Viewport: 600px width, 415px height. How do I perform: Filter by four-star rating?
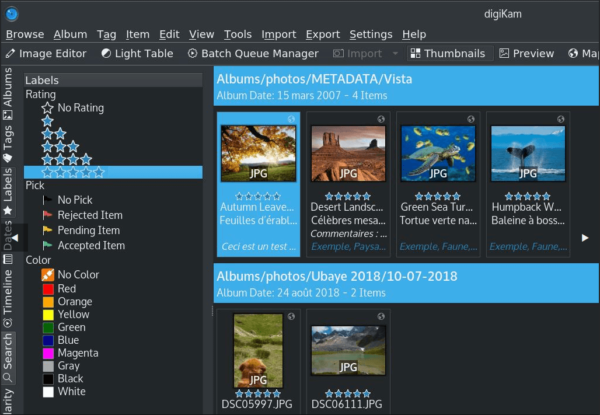coord(67,159)
